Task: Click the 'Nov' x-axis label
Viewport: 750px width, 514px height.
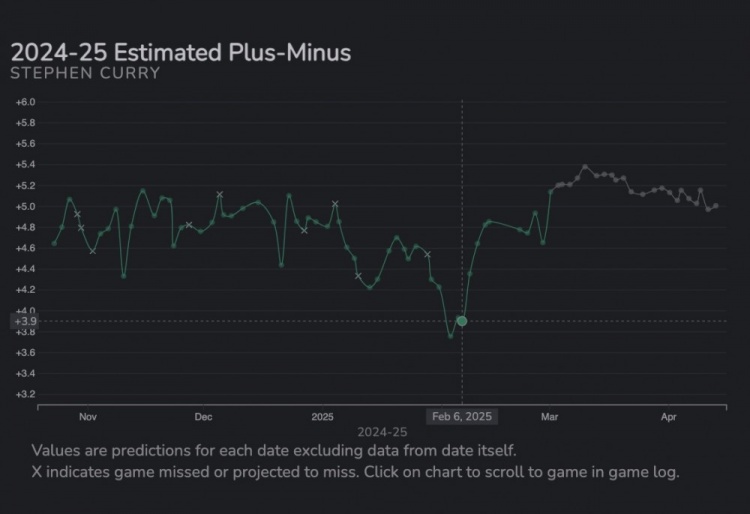Action: [x=87, y=416]
